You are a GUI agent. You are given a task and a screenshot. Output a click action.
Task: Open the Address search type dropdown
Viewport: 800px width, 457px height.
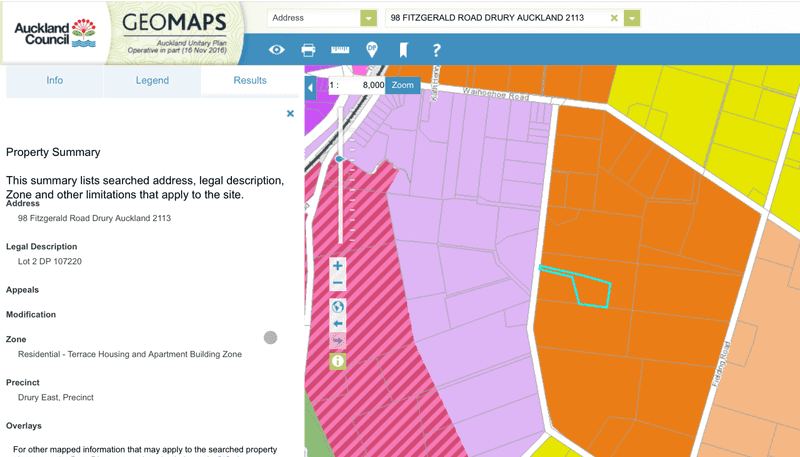point(368,18)
